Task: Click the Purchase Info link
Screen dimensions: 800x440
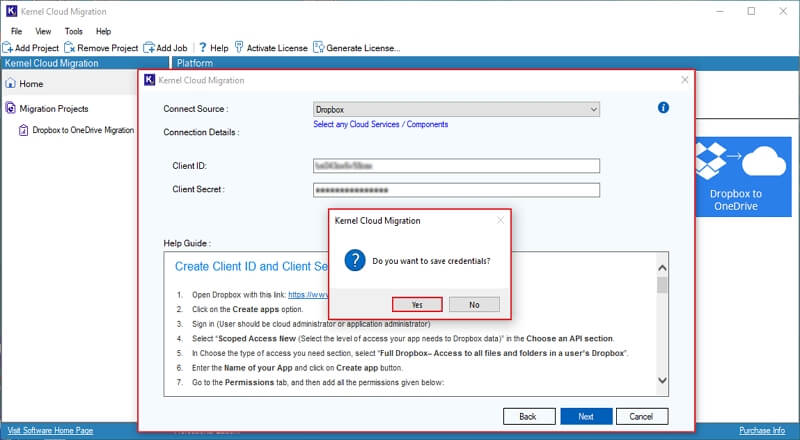Action: 762,430
